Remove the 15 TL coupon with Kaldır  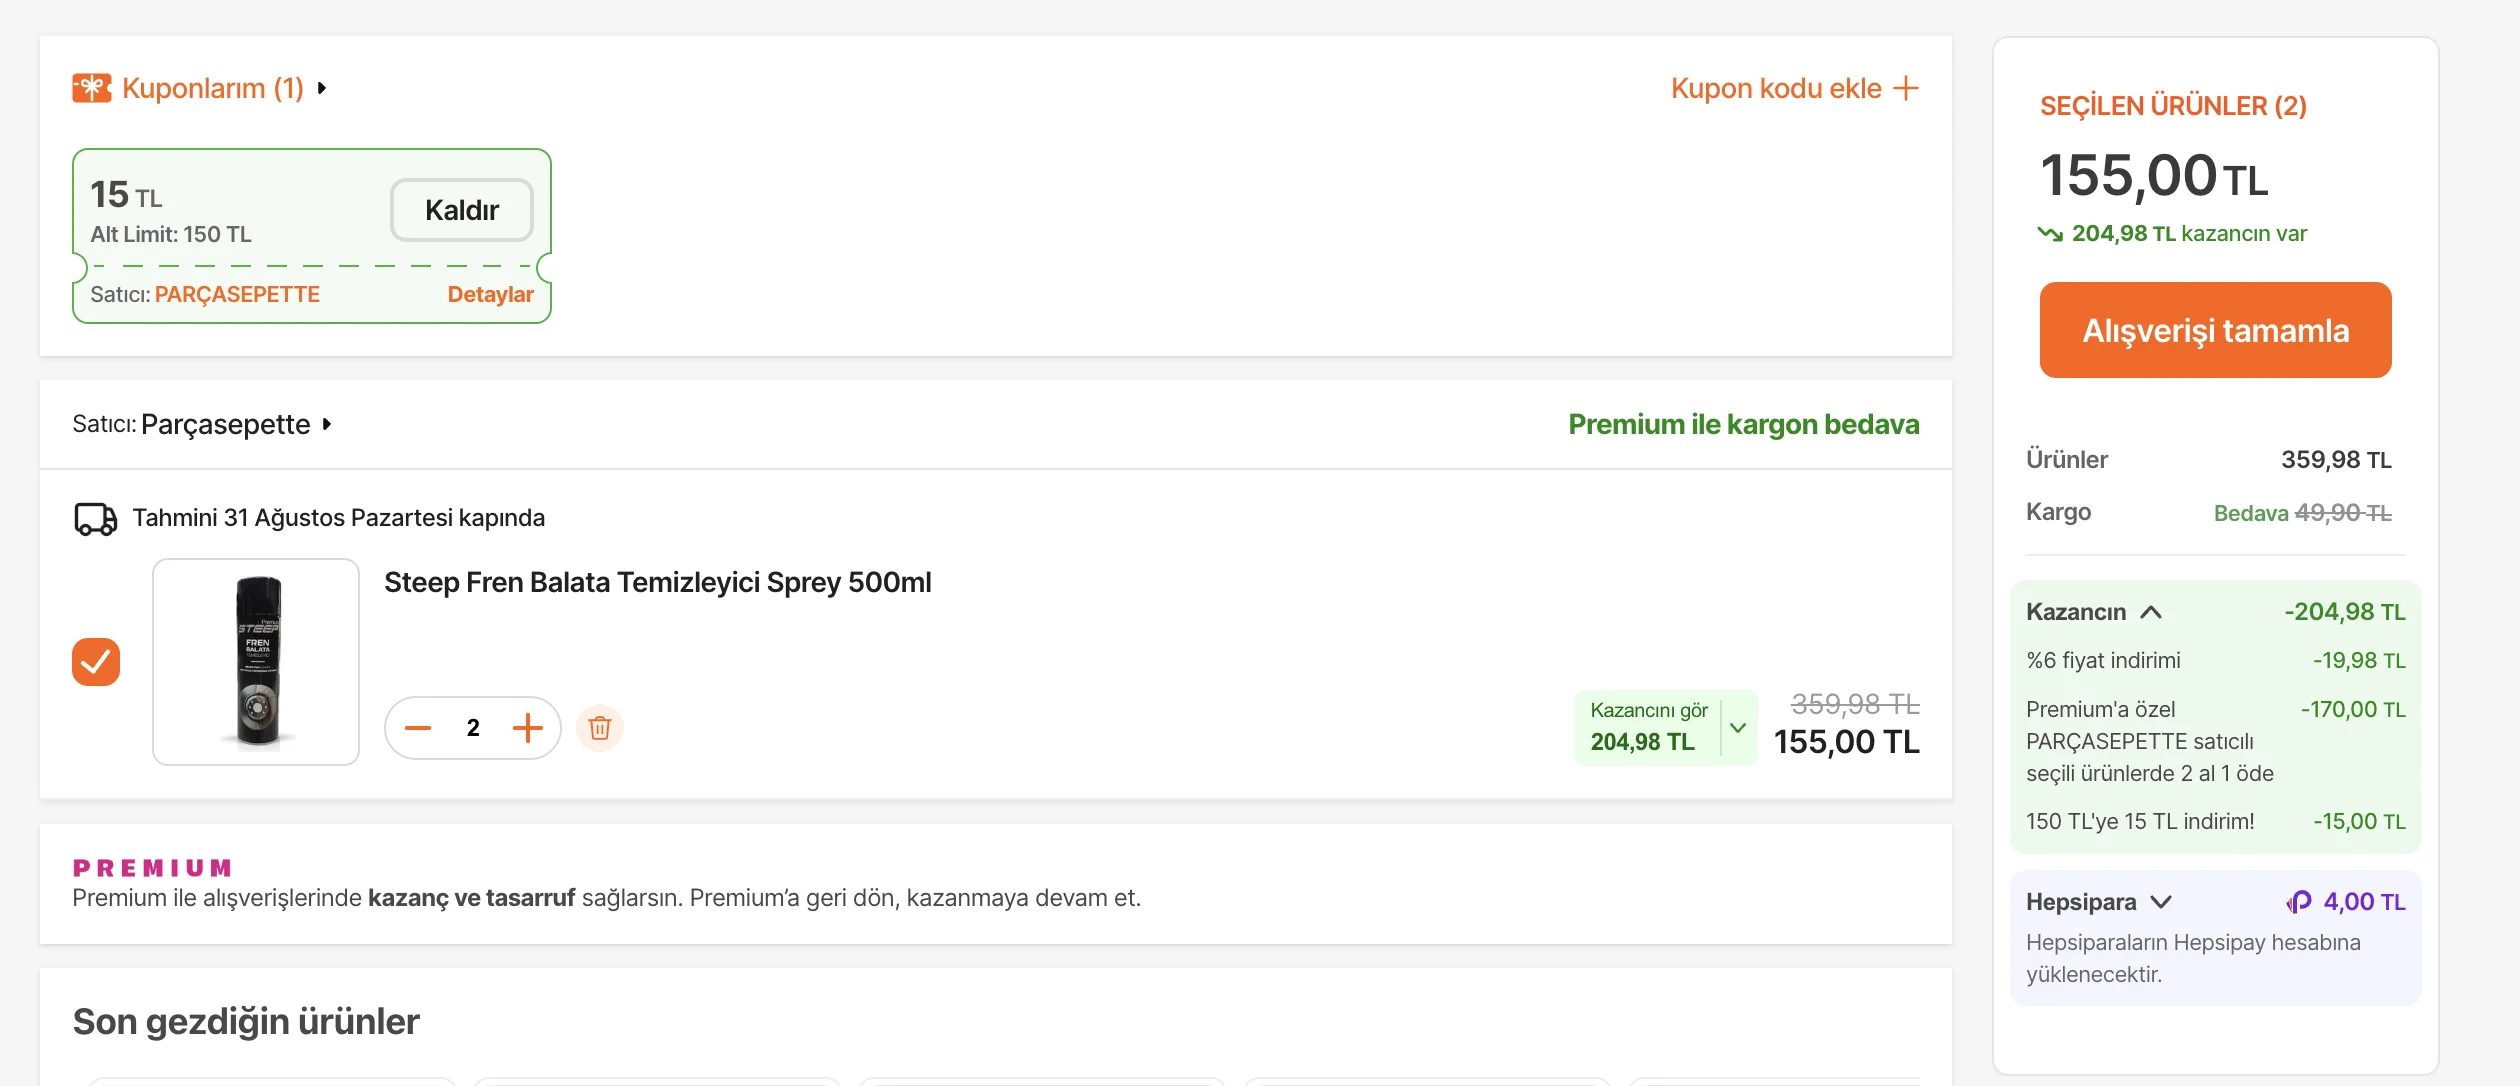pos(461,210)
